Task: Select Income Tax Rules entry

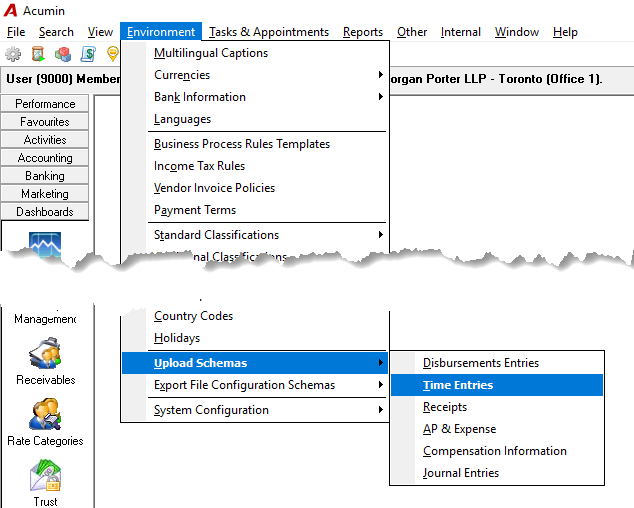Action: click(255, 166)
